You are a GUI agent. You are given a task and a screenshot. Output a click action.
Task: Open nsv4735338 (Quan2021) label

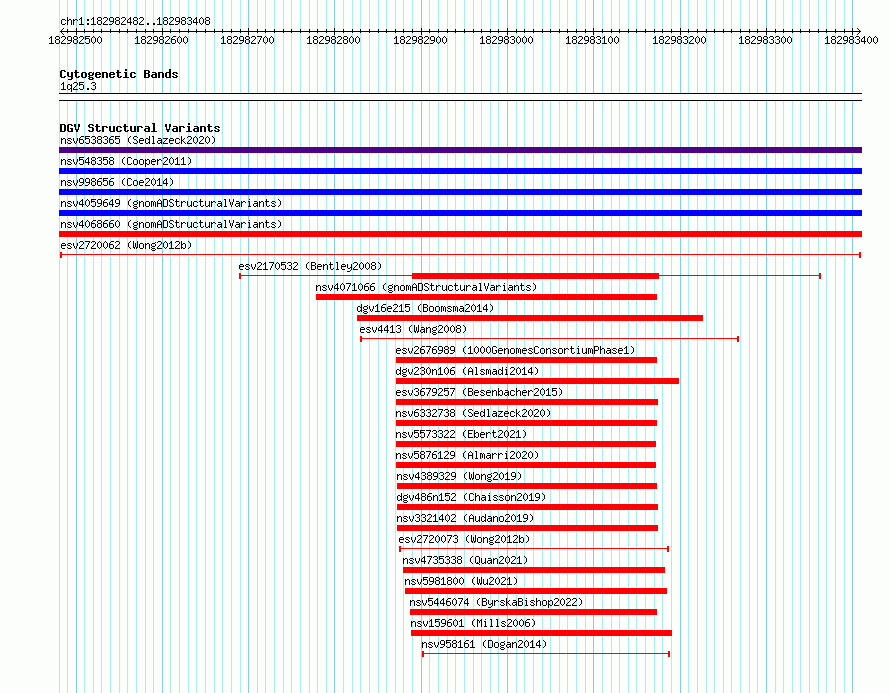point(465,560)
